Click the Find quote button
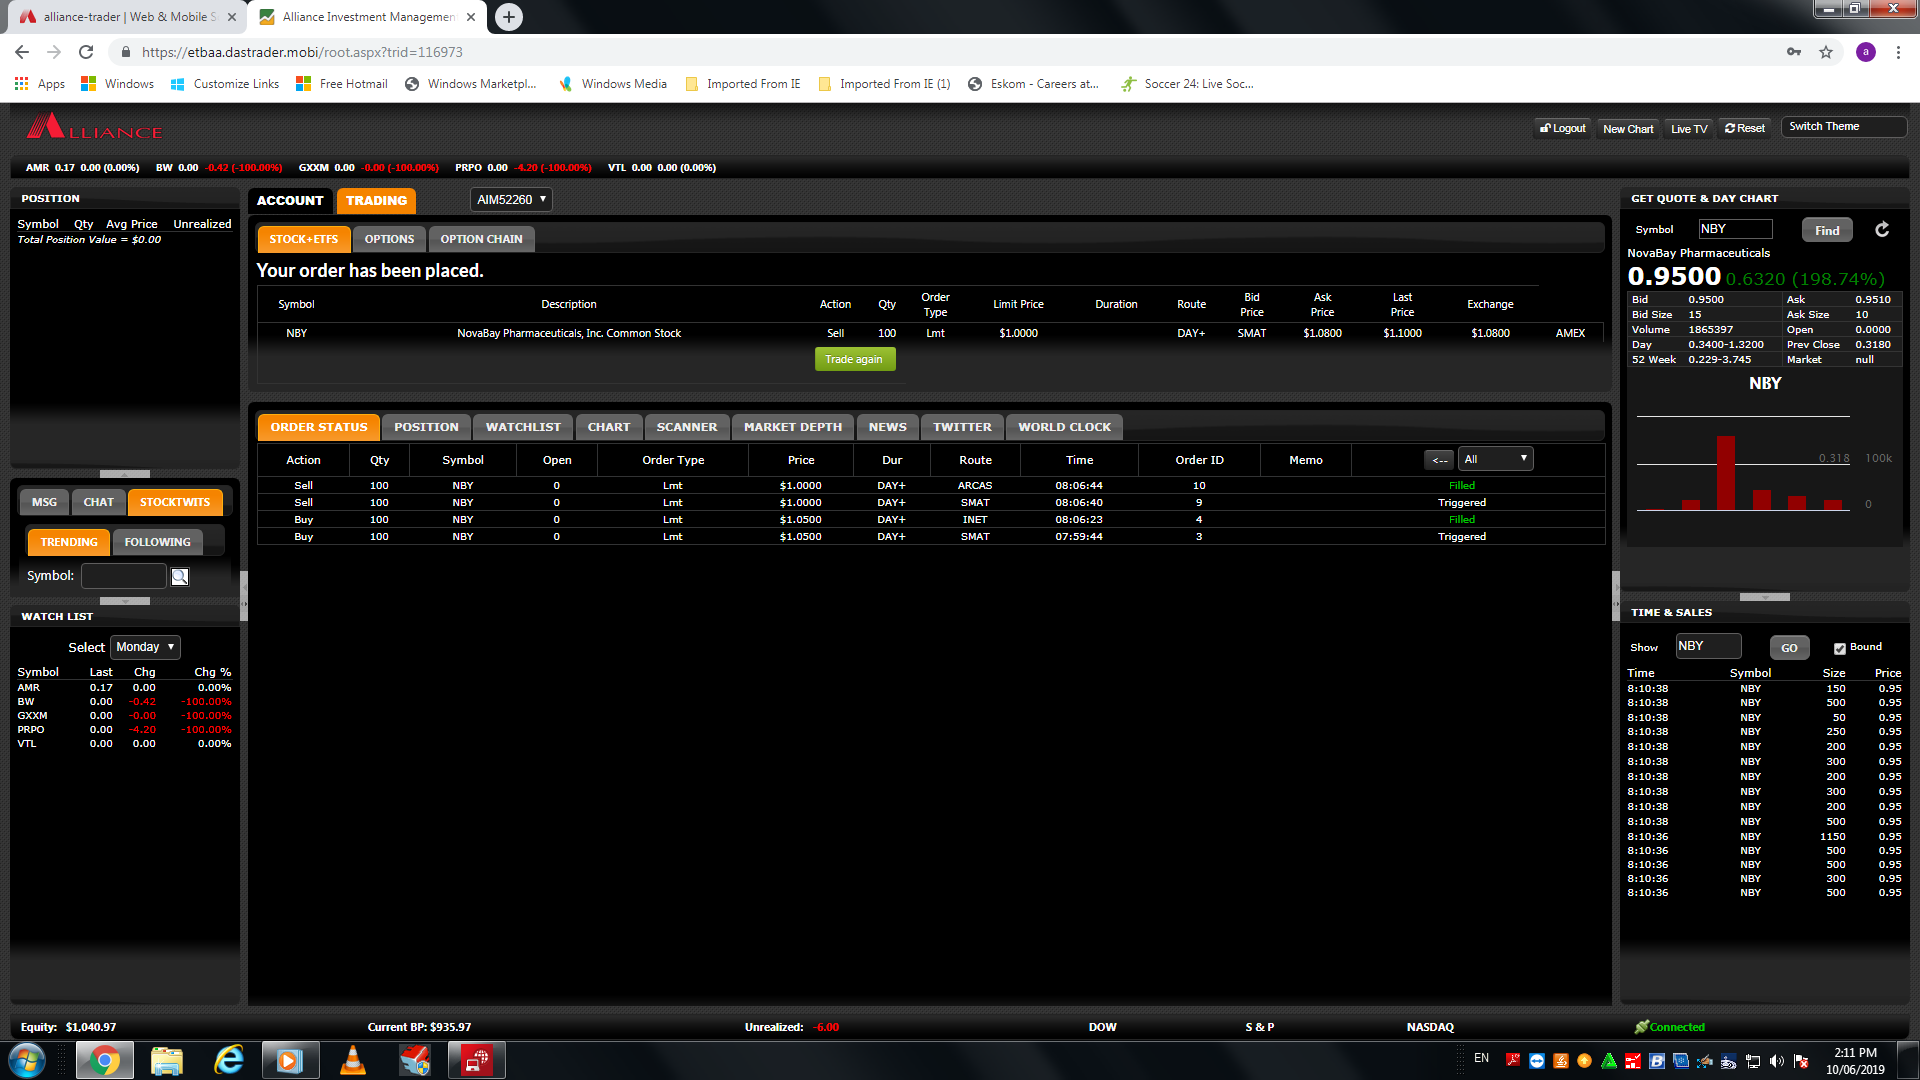This screenshot has width=1920, height=1080. (1827, 230)
